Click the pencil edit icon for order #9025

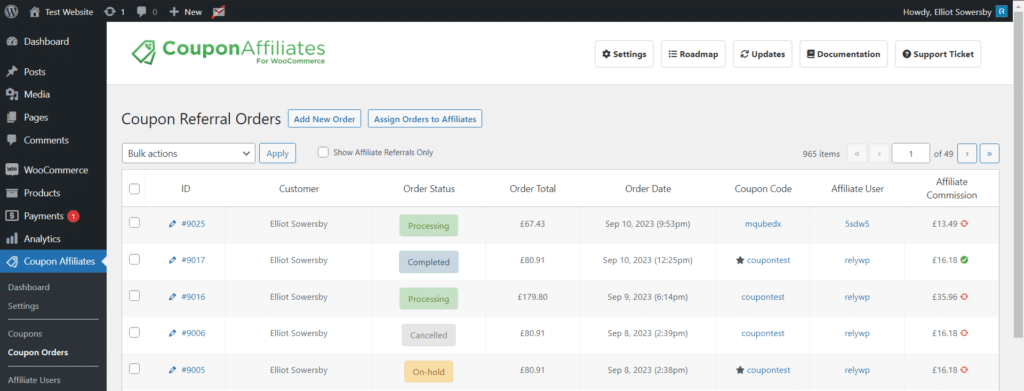(172, 223)
